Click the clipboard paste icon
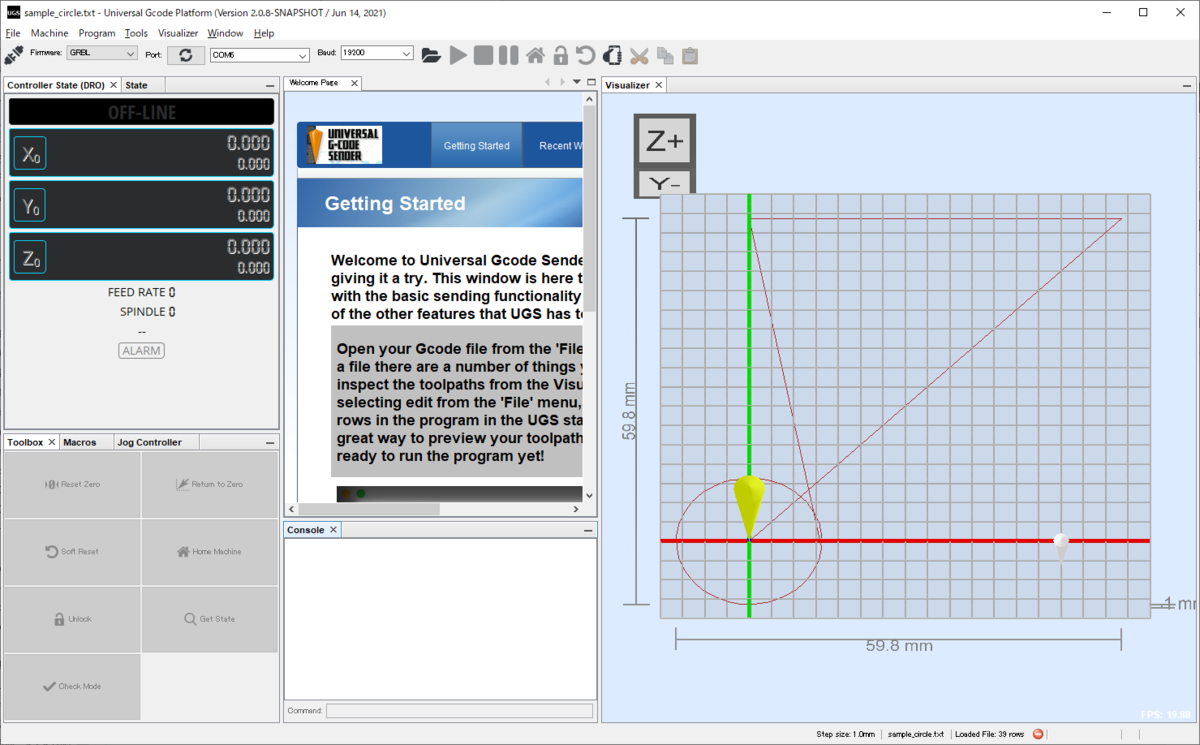This screenshot has width=1200, height=745. coord(690,55)
